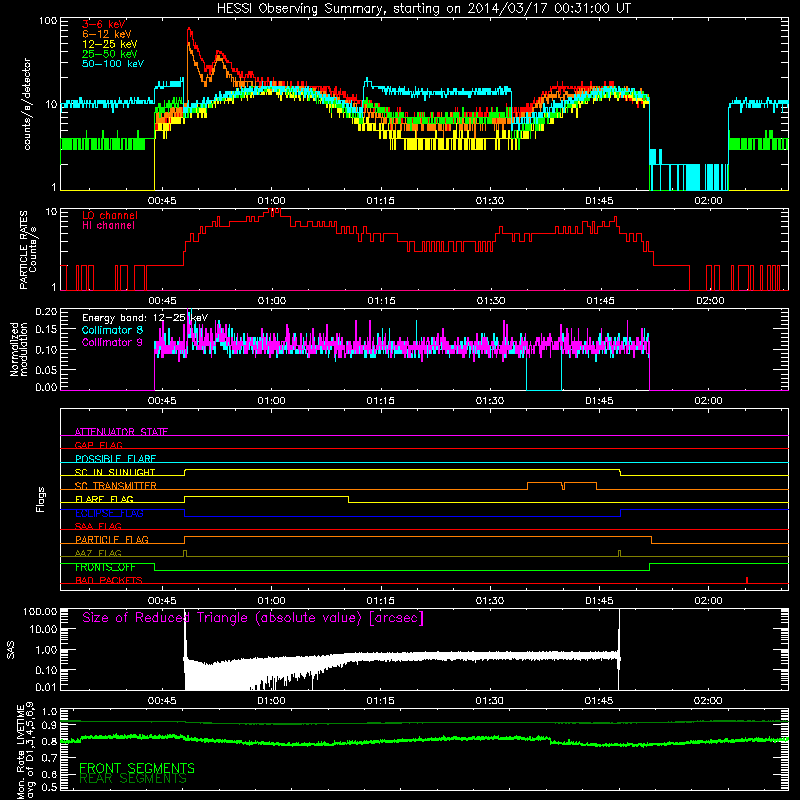This screenshot has width=800, height=800.
Task: Click the 00:45 tick label under modulation plot
Action: pos(162,401)
